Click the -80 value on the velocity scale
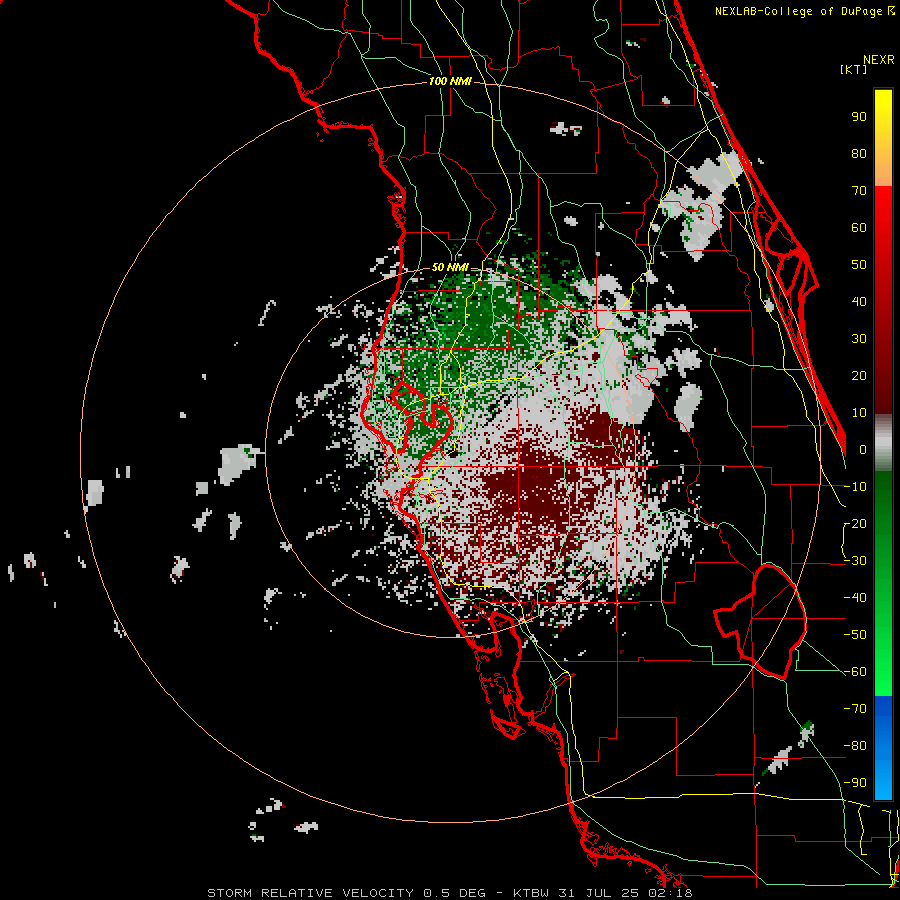The height and width of the screenshot is (900, 900). tap(855, 746)
